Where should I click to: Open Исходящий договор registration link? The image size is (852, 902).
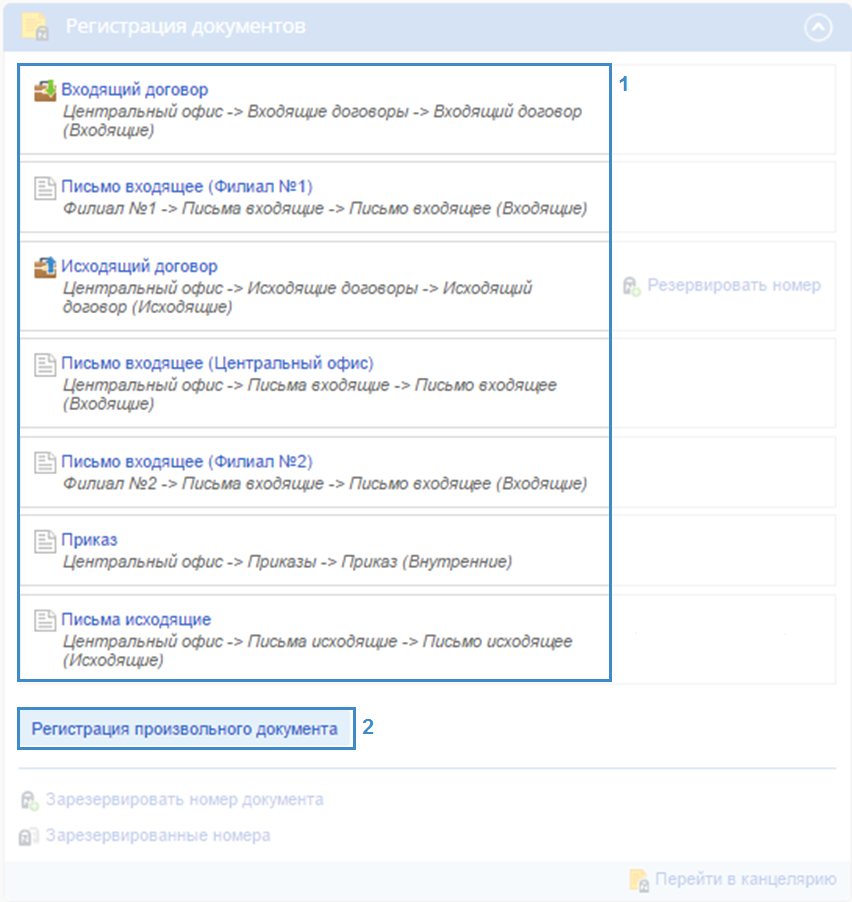[139, 266]
